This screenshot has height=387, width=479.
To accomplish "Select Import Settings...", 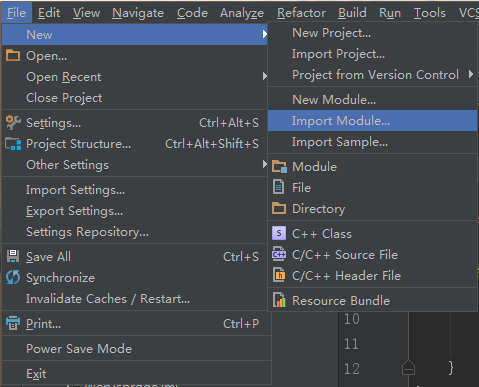I will pyautogui.click(x=135, y=190).
